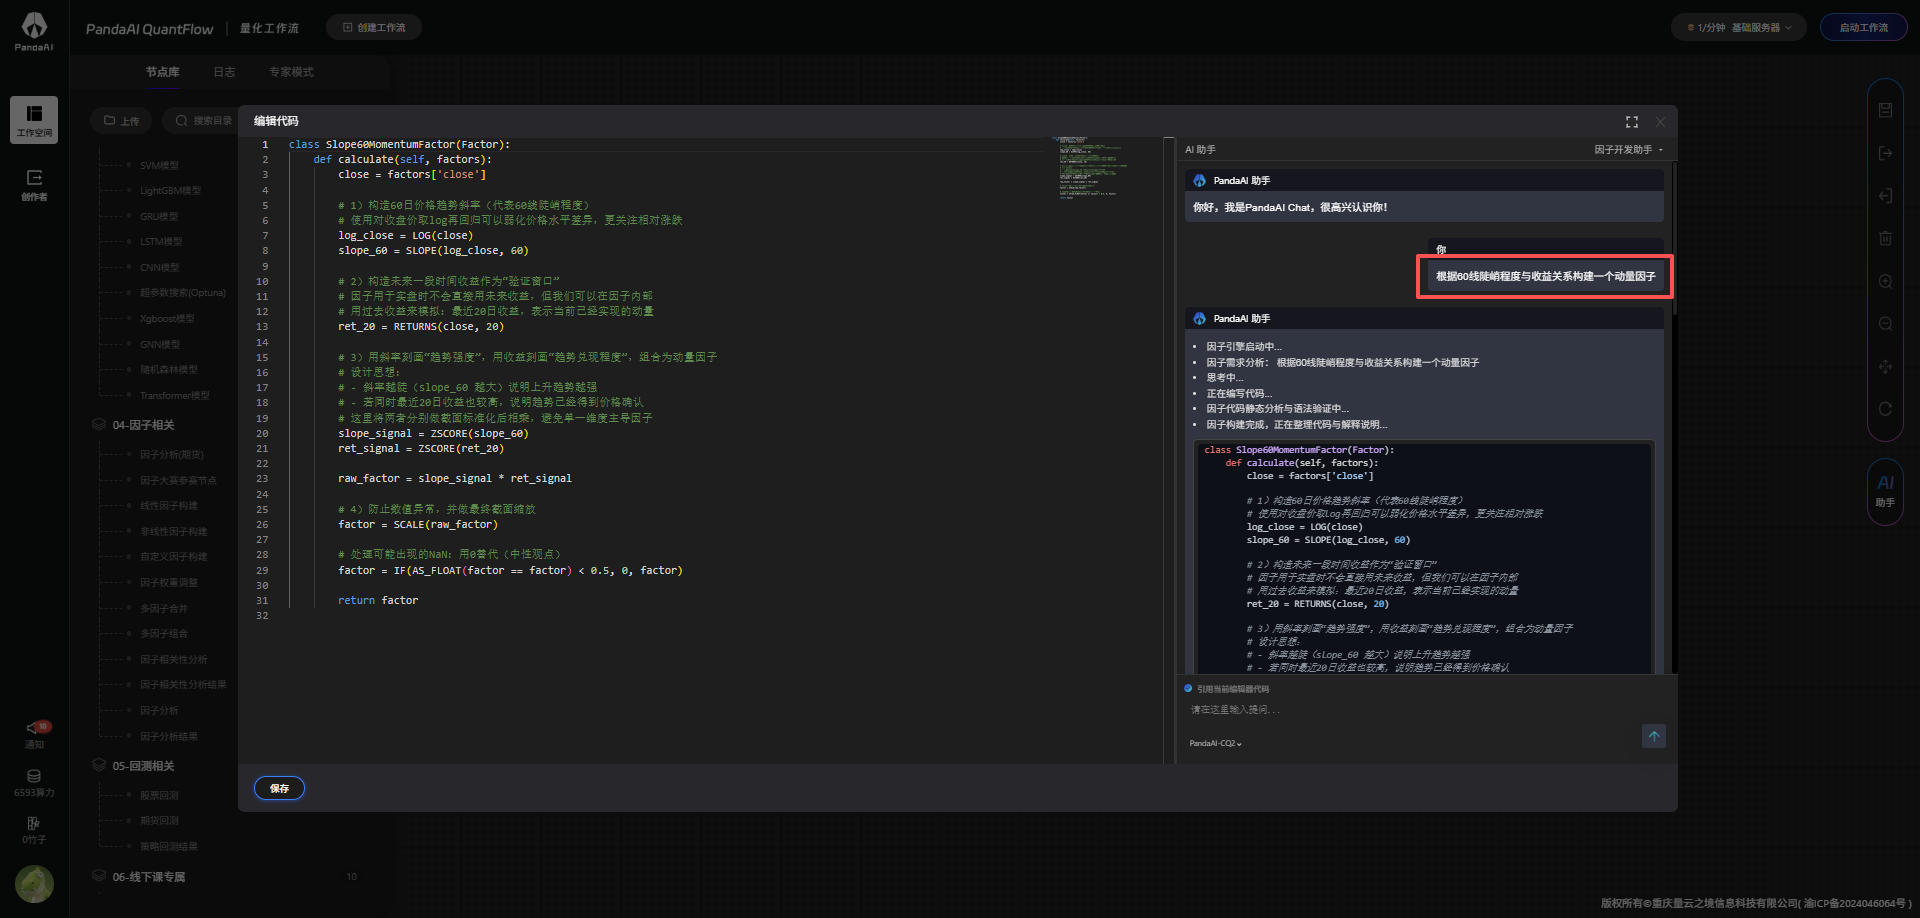Click the refresh circular arrow icon
This screenshot has height=918, width=1920.
1885,409
